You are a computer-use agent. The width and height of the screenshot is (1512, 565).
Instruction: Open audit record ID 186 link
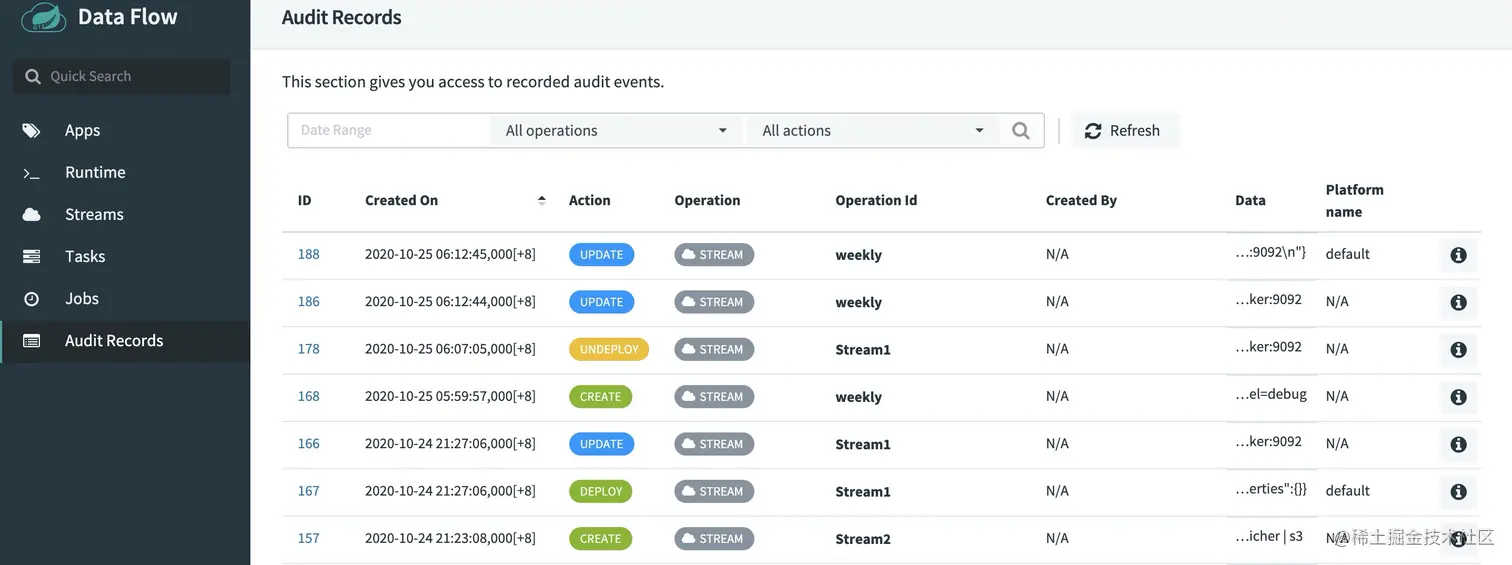(x=309, y=301)
